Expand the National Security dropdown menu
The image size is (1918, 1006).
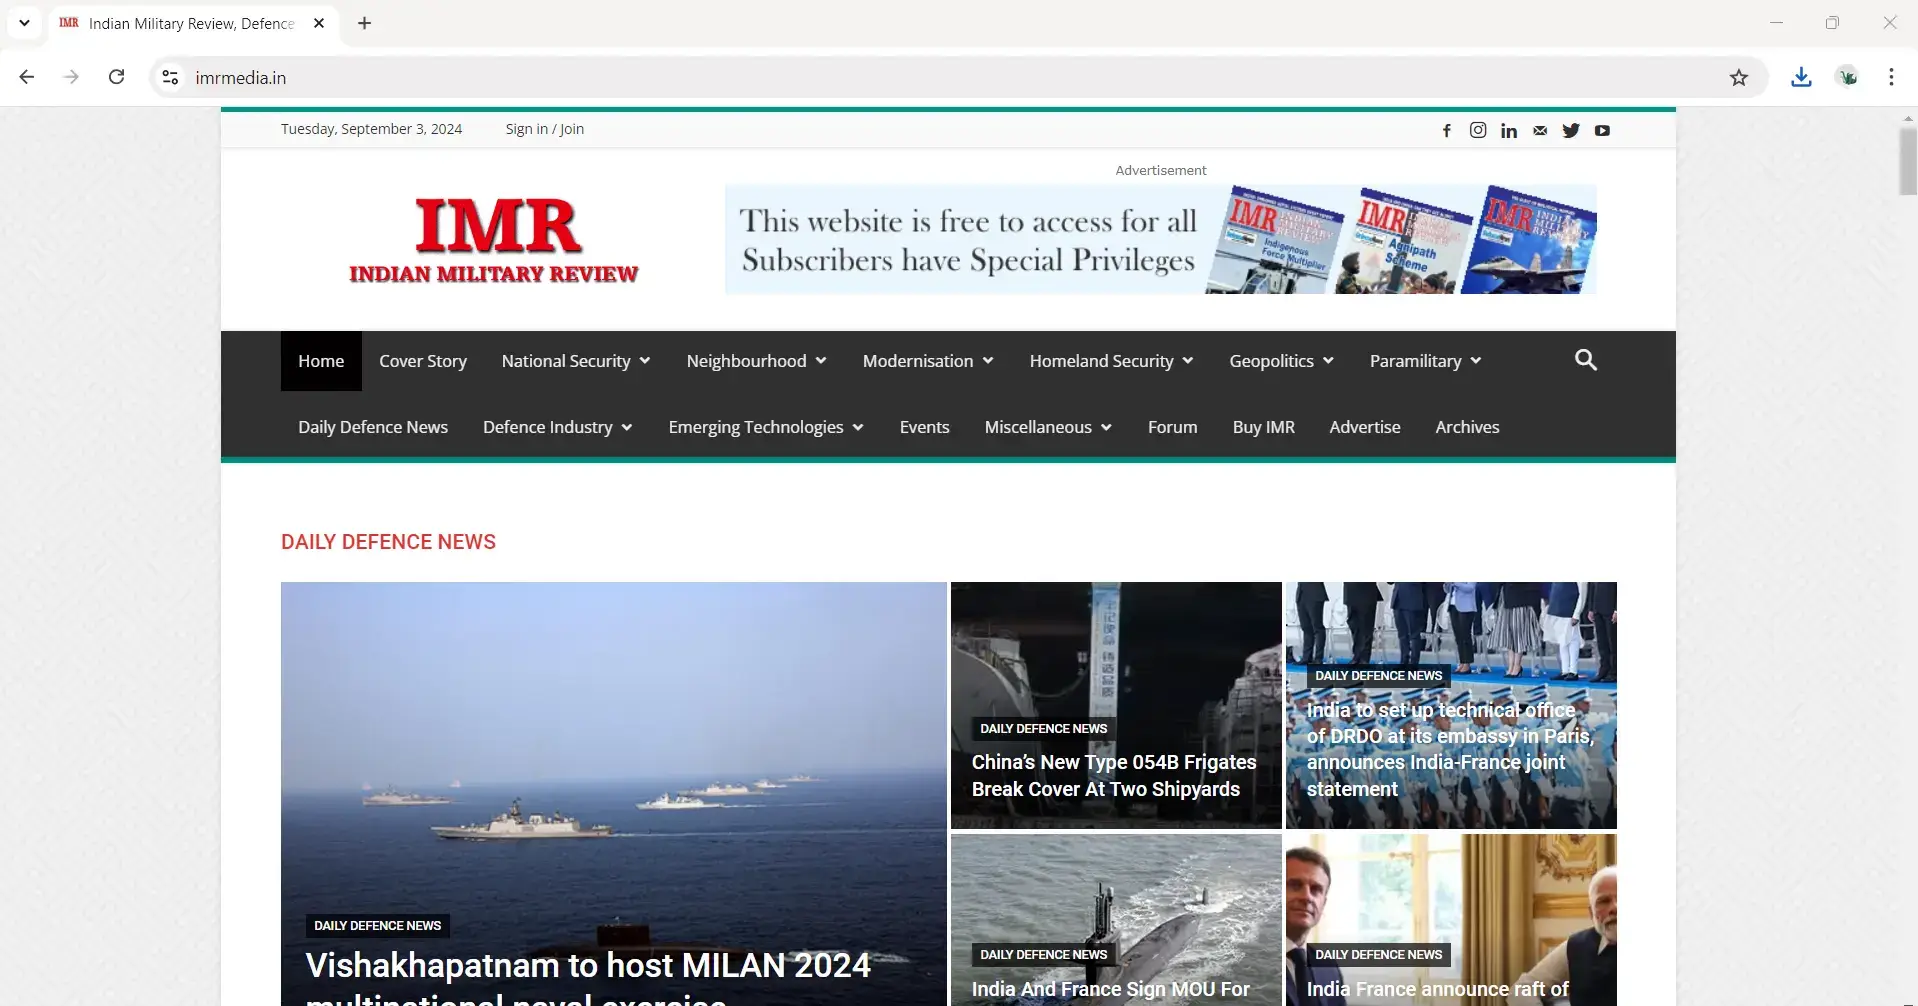click(x=575, y=361)
